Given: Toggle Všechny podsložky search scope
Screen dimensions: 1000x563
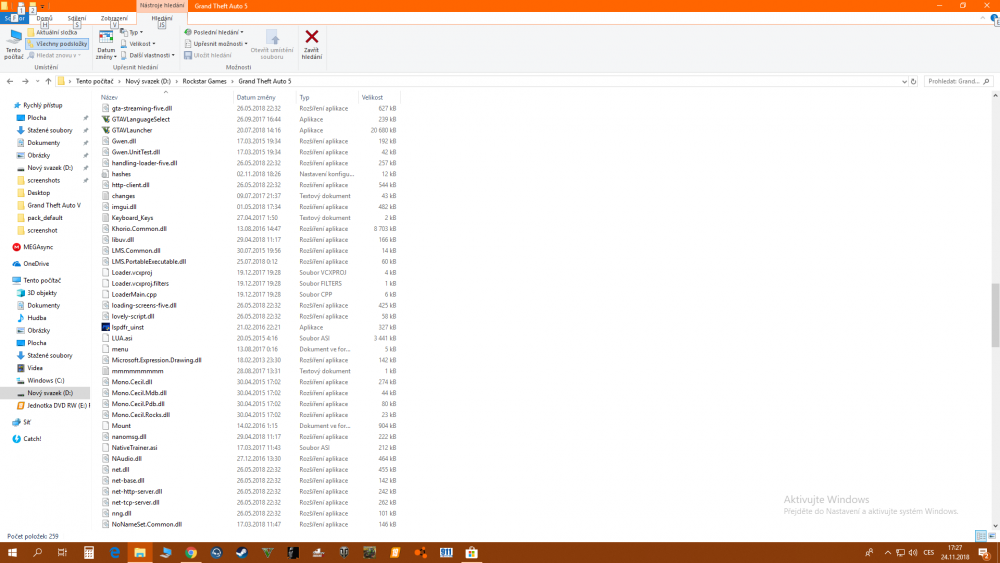Looking at the screenshot, I should [57, 44].
